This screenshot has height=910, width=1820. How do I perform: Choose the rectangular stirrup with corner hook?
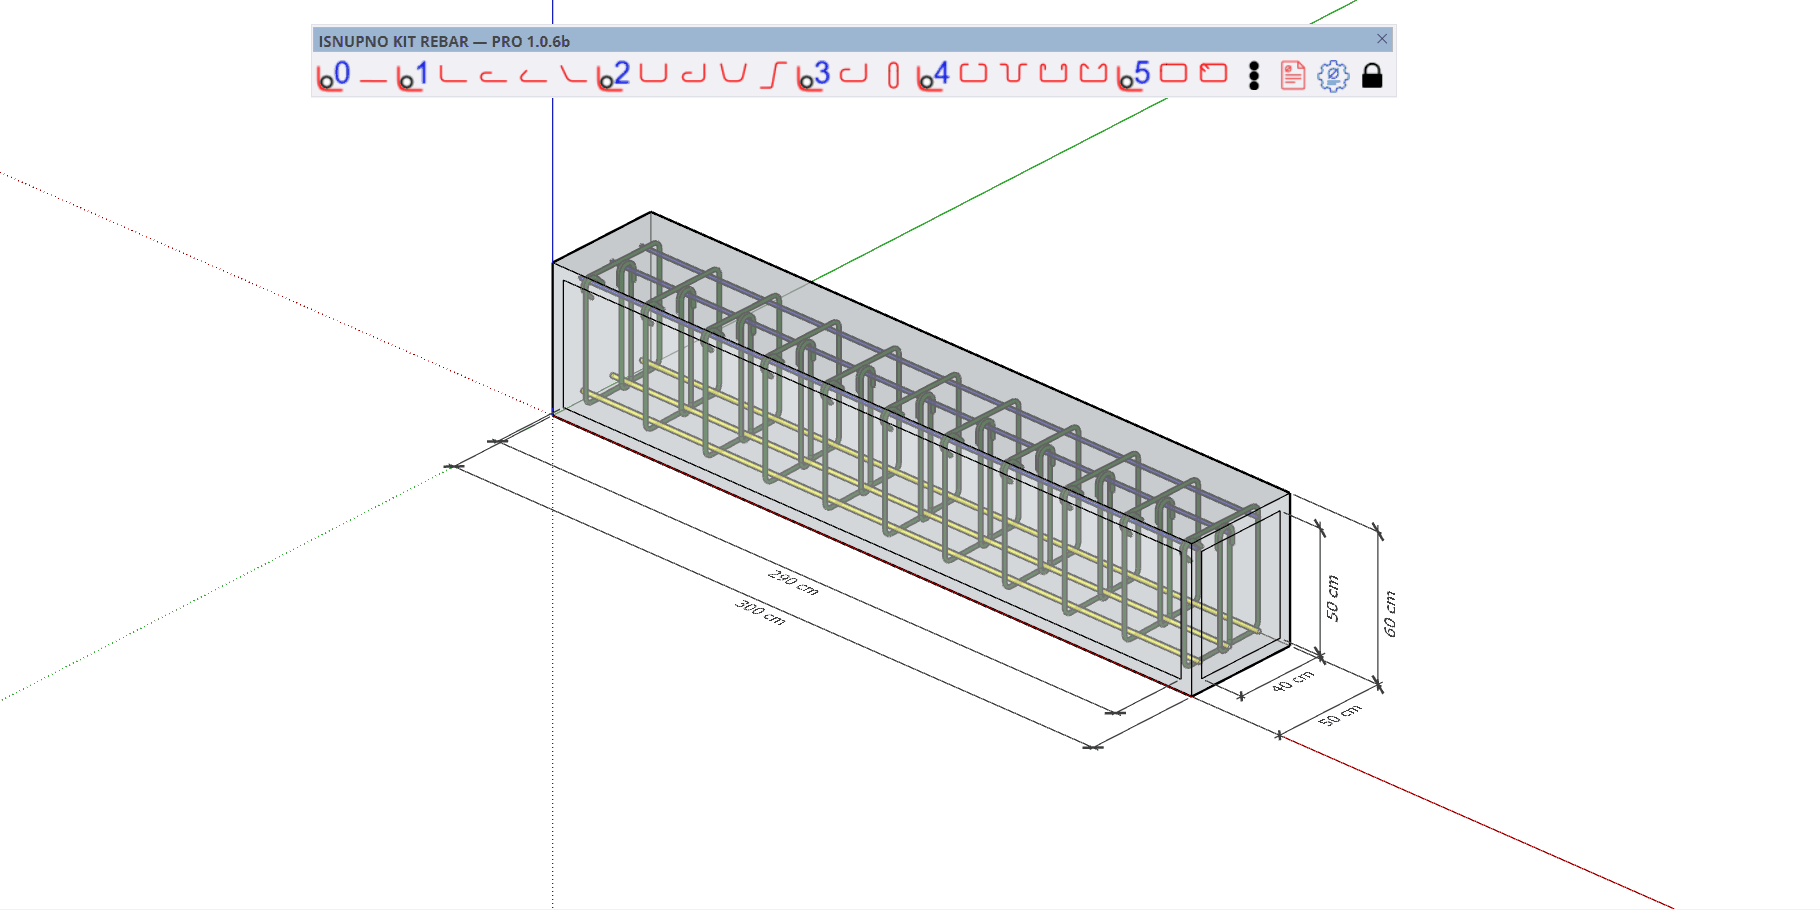point(1213,74)
